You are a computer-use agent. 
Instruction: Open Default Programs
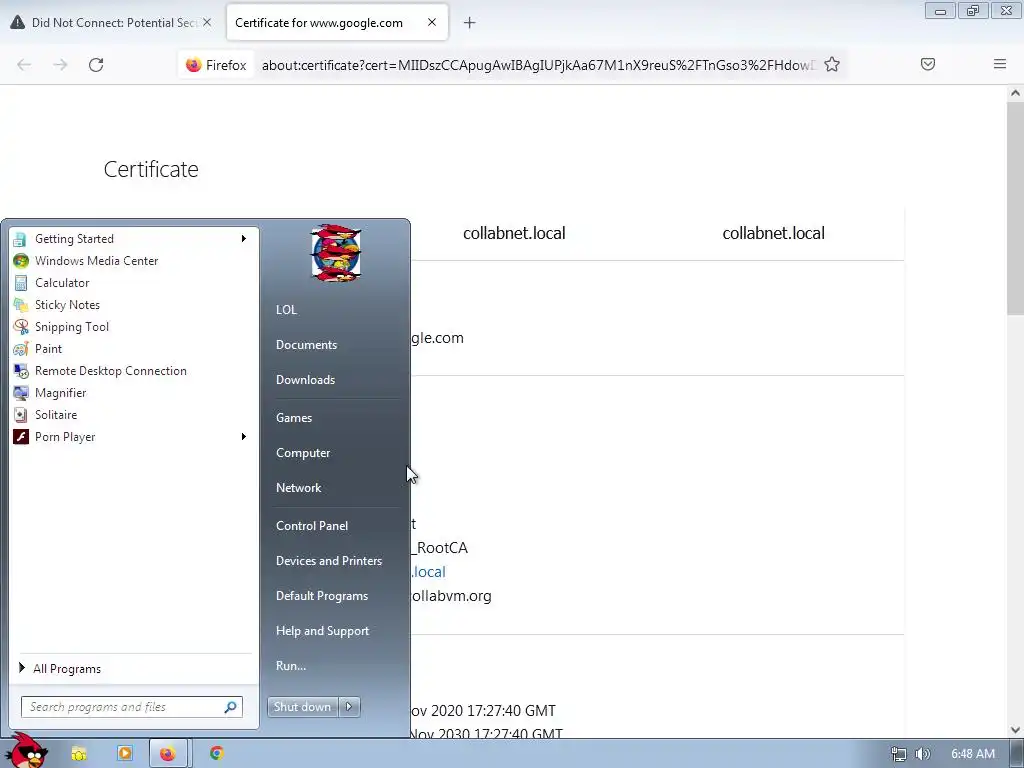[x=321, y=596]
